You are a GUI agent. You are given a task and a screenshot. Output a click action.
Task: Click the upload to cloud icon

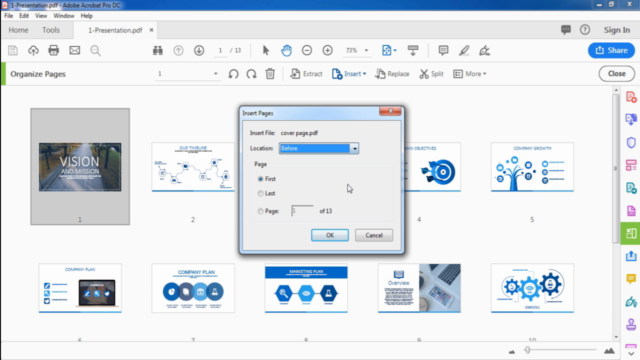point(33,50)
